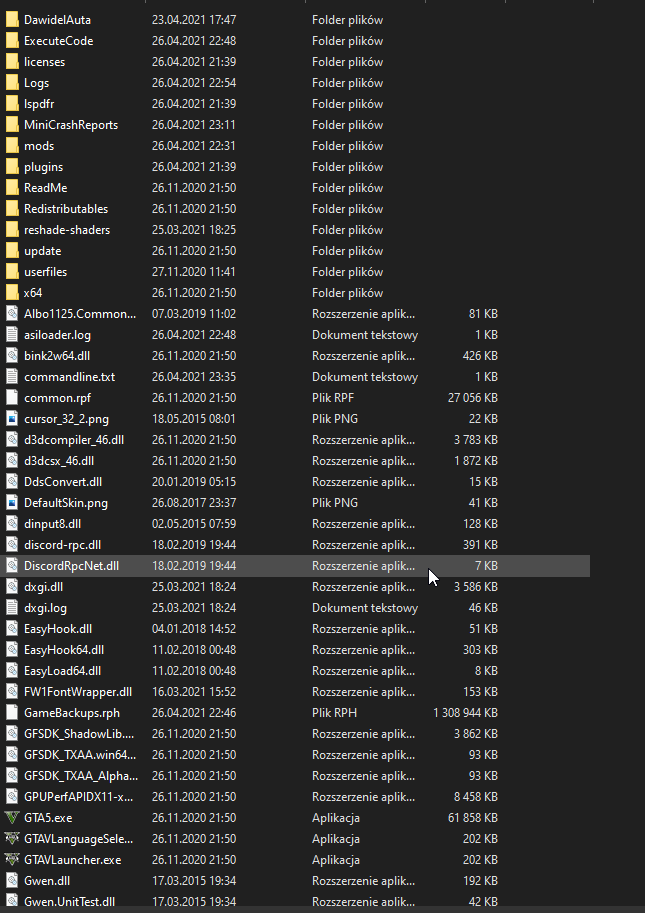Click the Plik RPF type cell

[x=333, y=398]
